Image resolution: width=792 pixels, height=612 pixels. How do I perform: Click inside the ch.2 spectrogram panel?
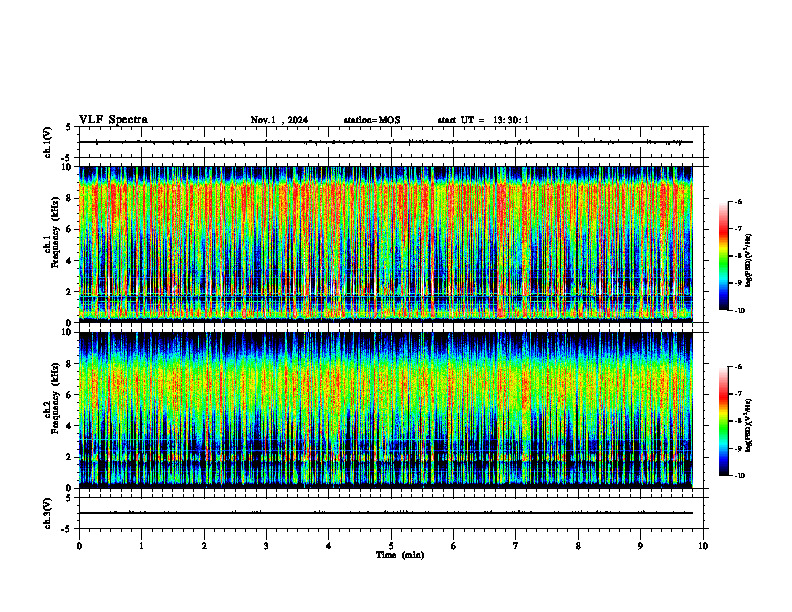pos(386,410)
